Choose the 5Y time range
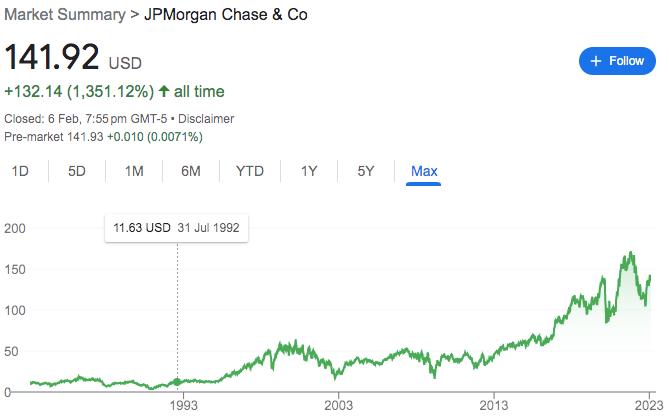Viewport: 669px width, 418px height. tap(366, 171)
